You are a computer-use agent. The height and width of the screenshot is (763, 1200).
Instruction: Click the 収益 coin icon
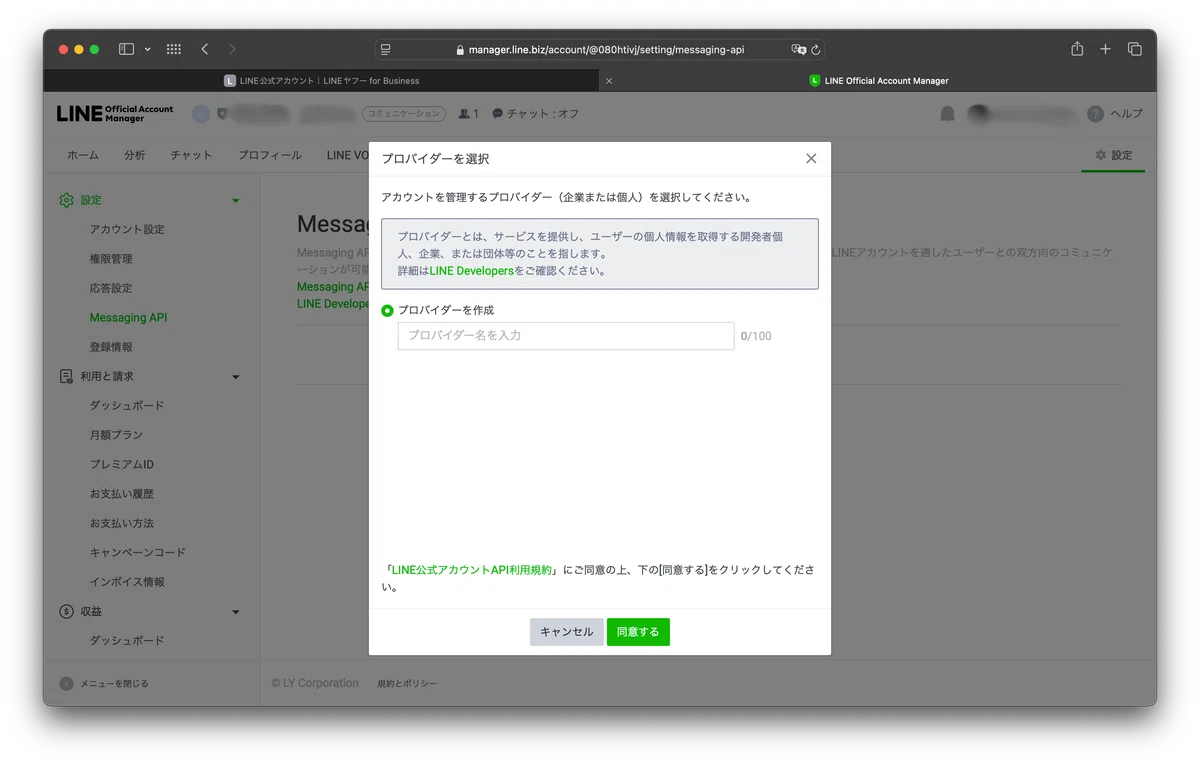[x=66, y=611]
